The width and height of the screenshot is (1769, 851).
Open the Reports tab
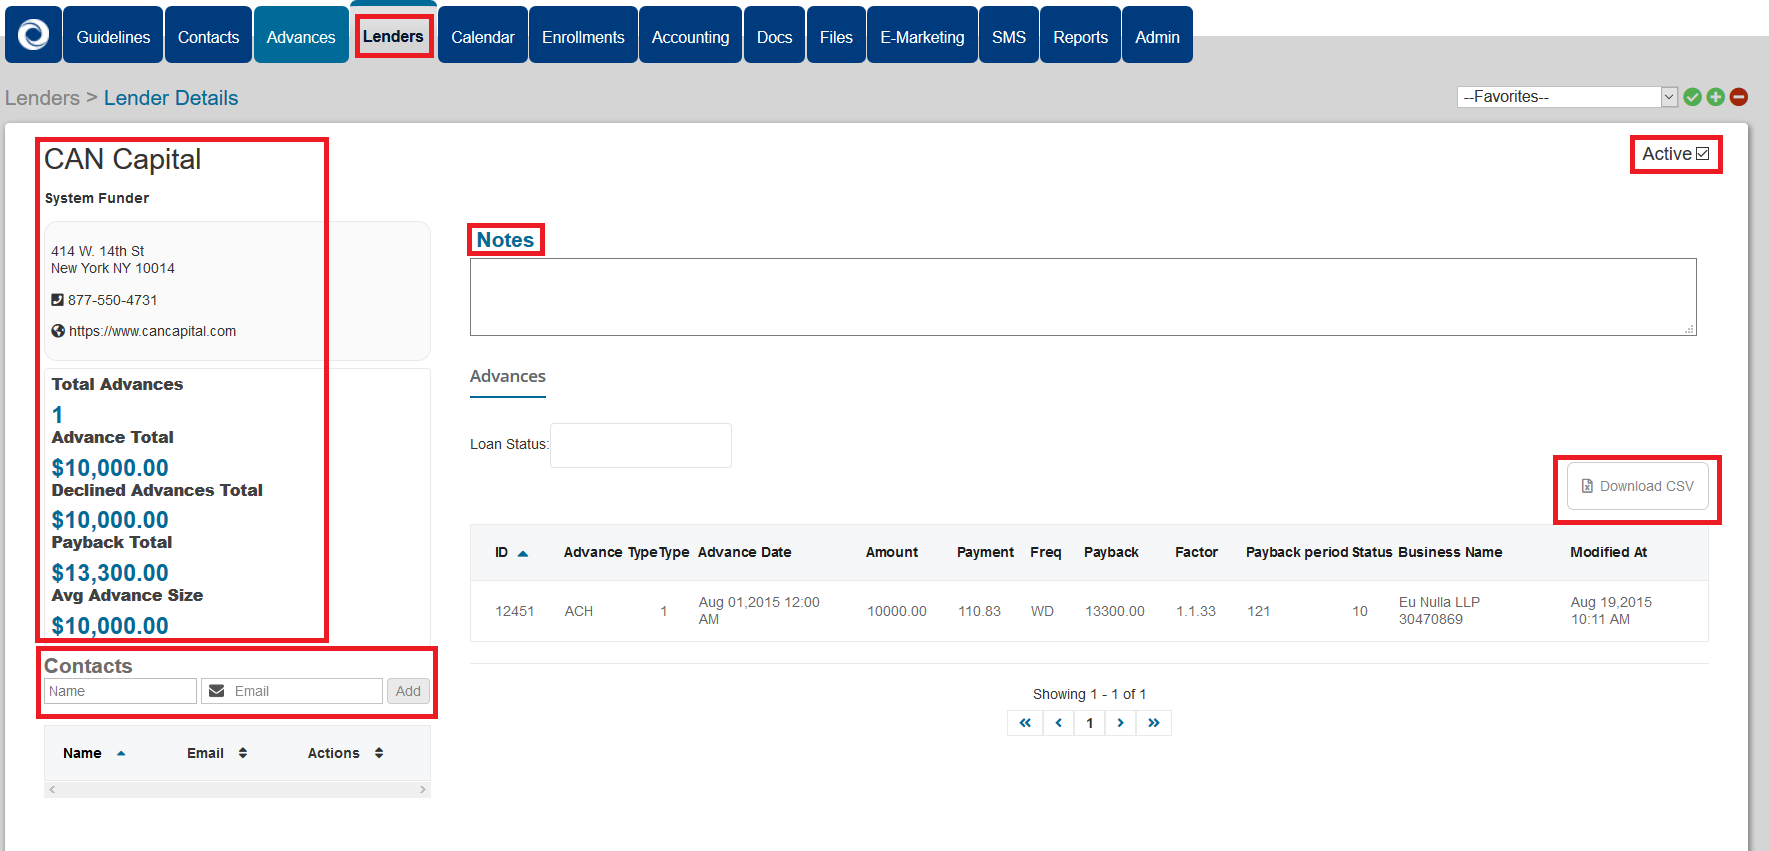1080,36
